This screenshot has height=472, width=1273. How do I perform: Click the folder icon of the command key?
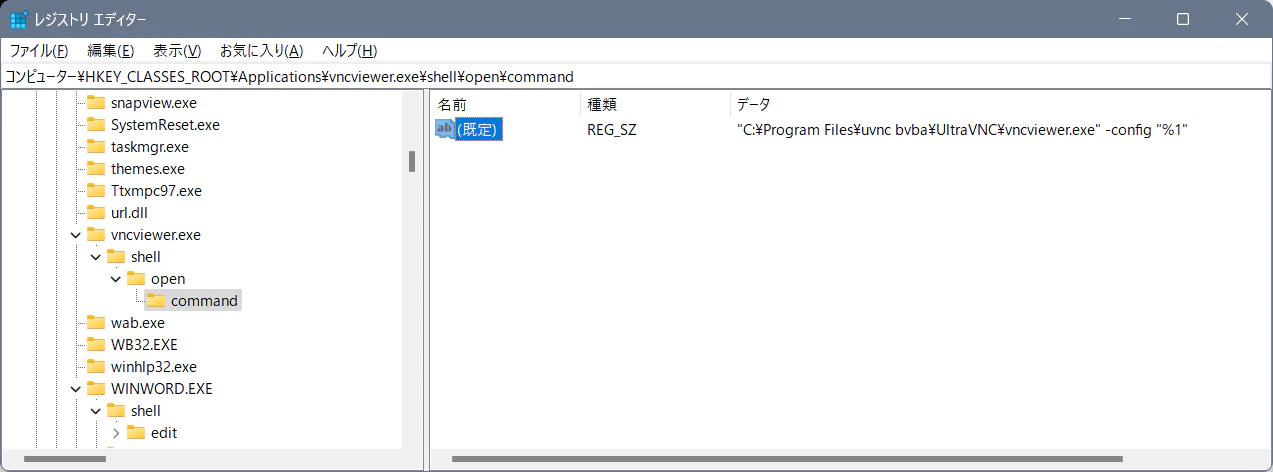[x=156, y=301]
